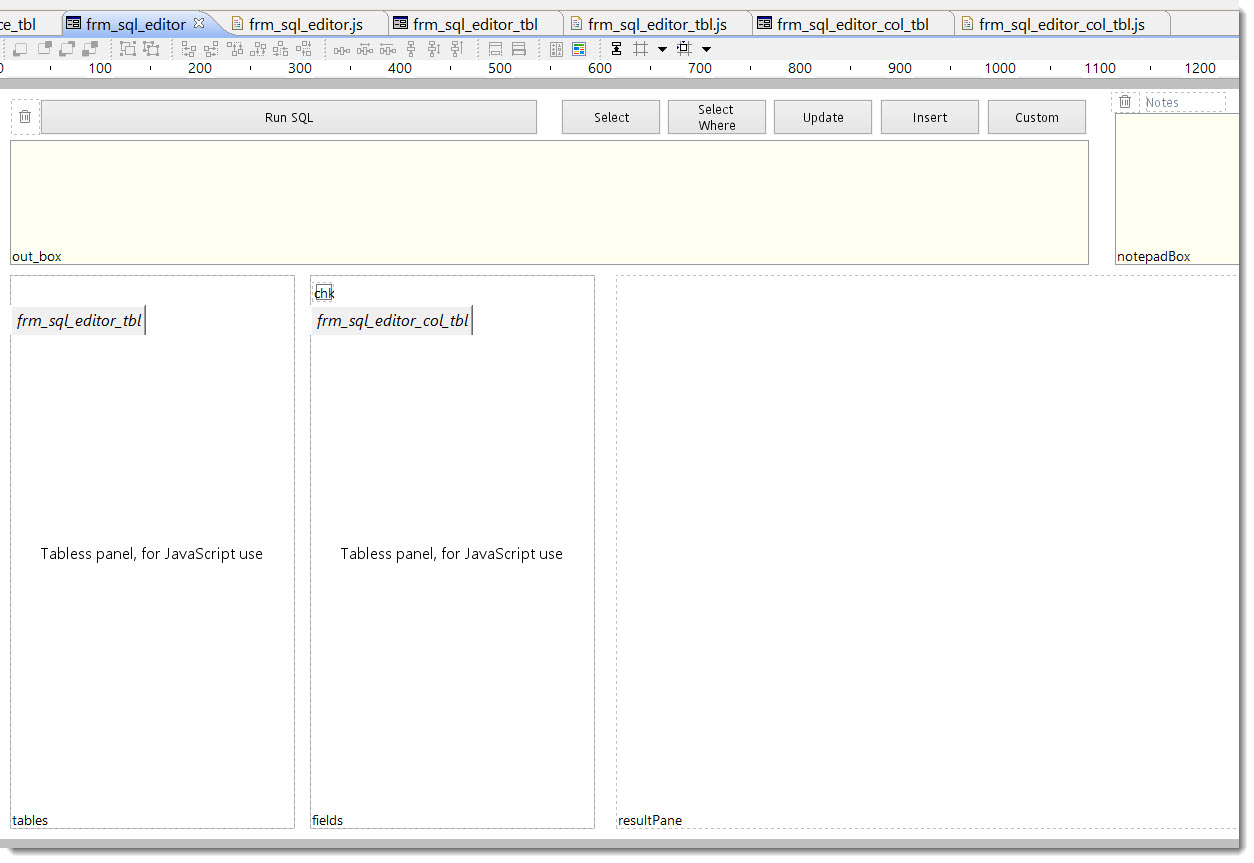Click the vertical spacing distribute icon
Screen dimensions: 1254x863
pos(410,49)
